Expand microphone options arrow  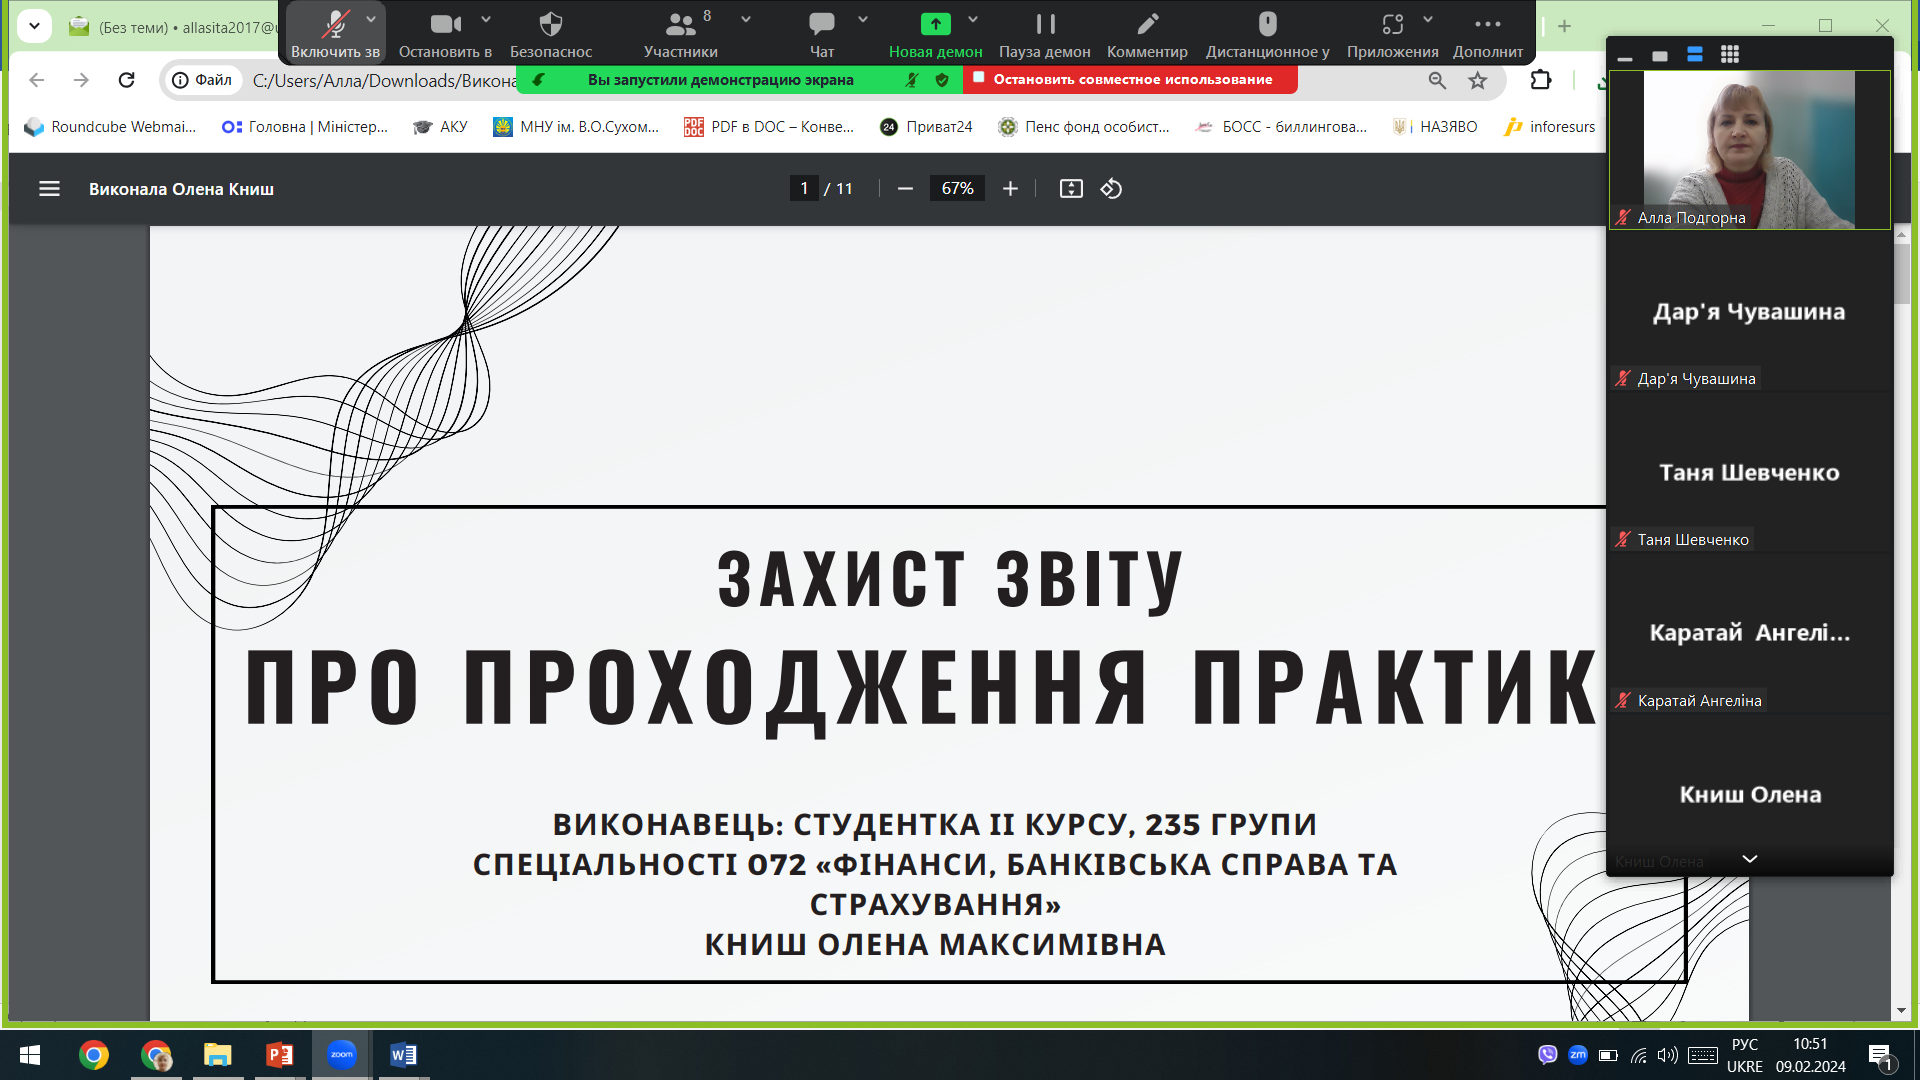[x=371, y=19]
